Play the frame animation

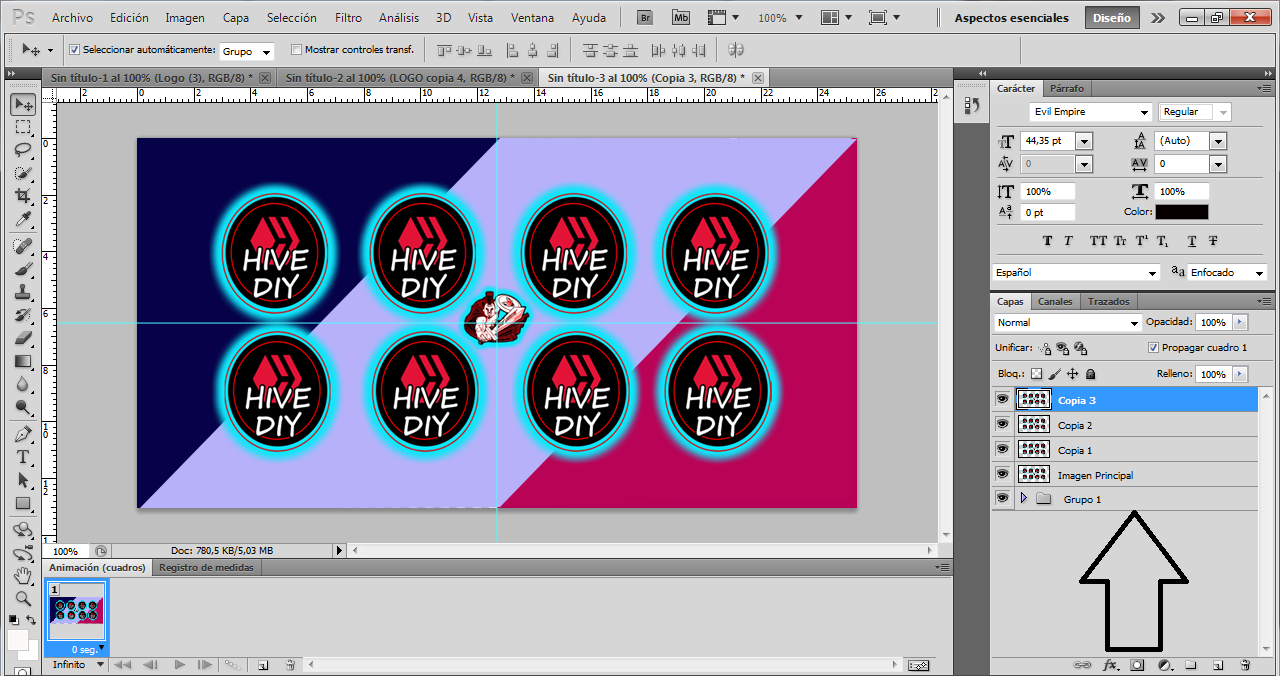[x=180, y=664]
